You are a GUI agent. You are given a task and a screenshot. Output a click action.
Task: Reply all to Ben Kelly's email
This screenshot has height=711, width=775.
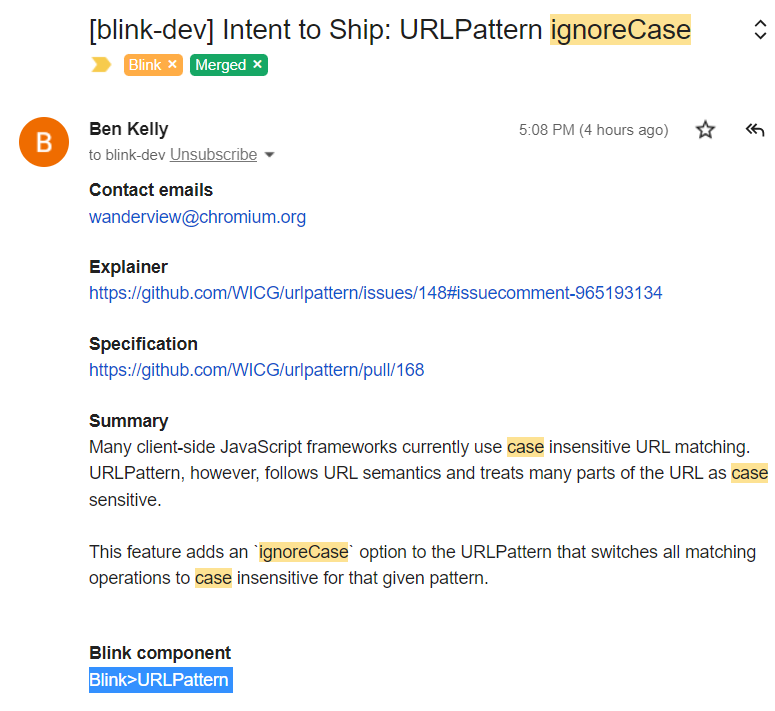coord(755,130)
